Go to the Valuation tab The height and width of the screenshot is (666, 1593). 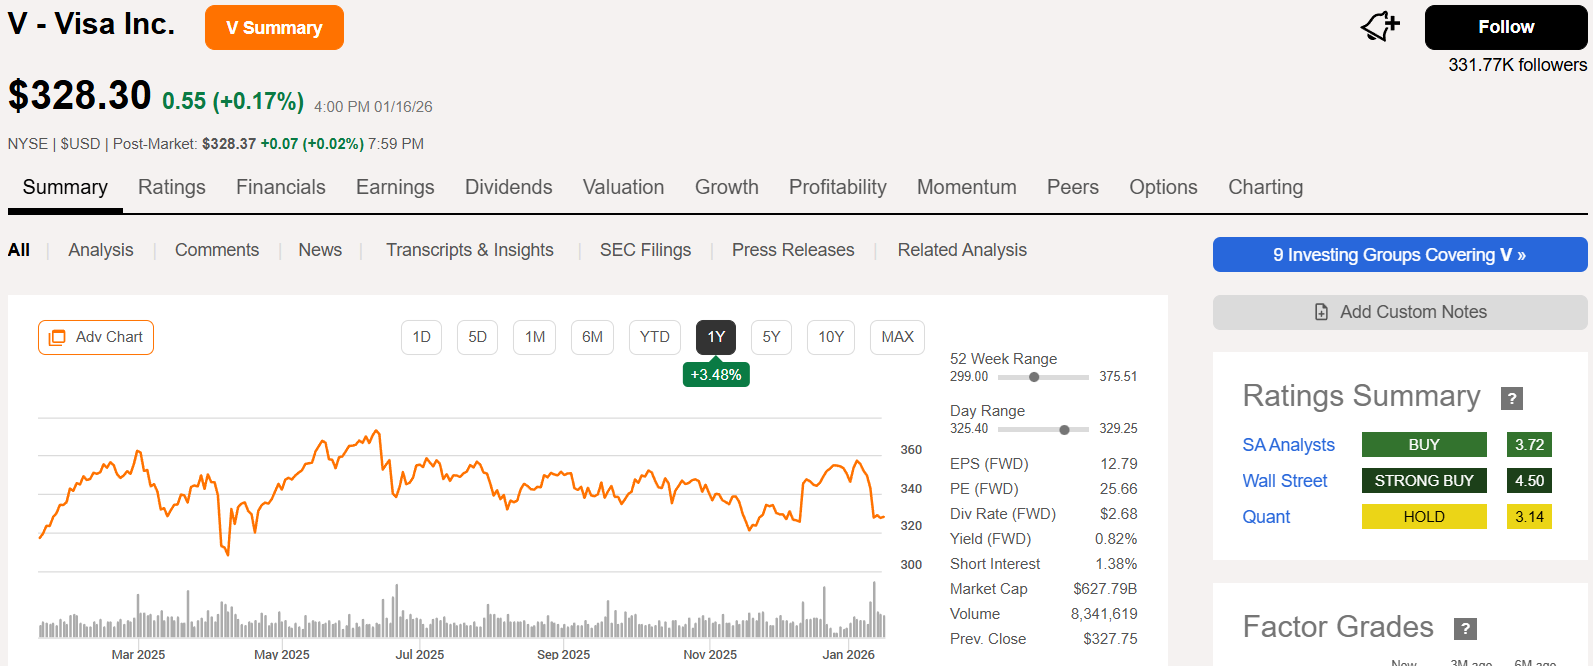tap(624, 187)
